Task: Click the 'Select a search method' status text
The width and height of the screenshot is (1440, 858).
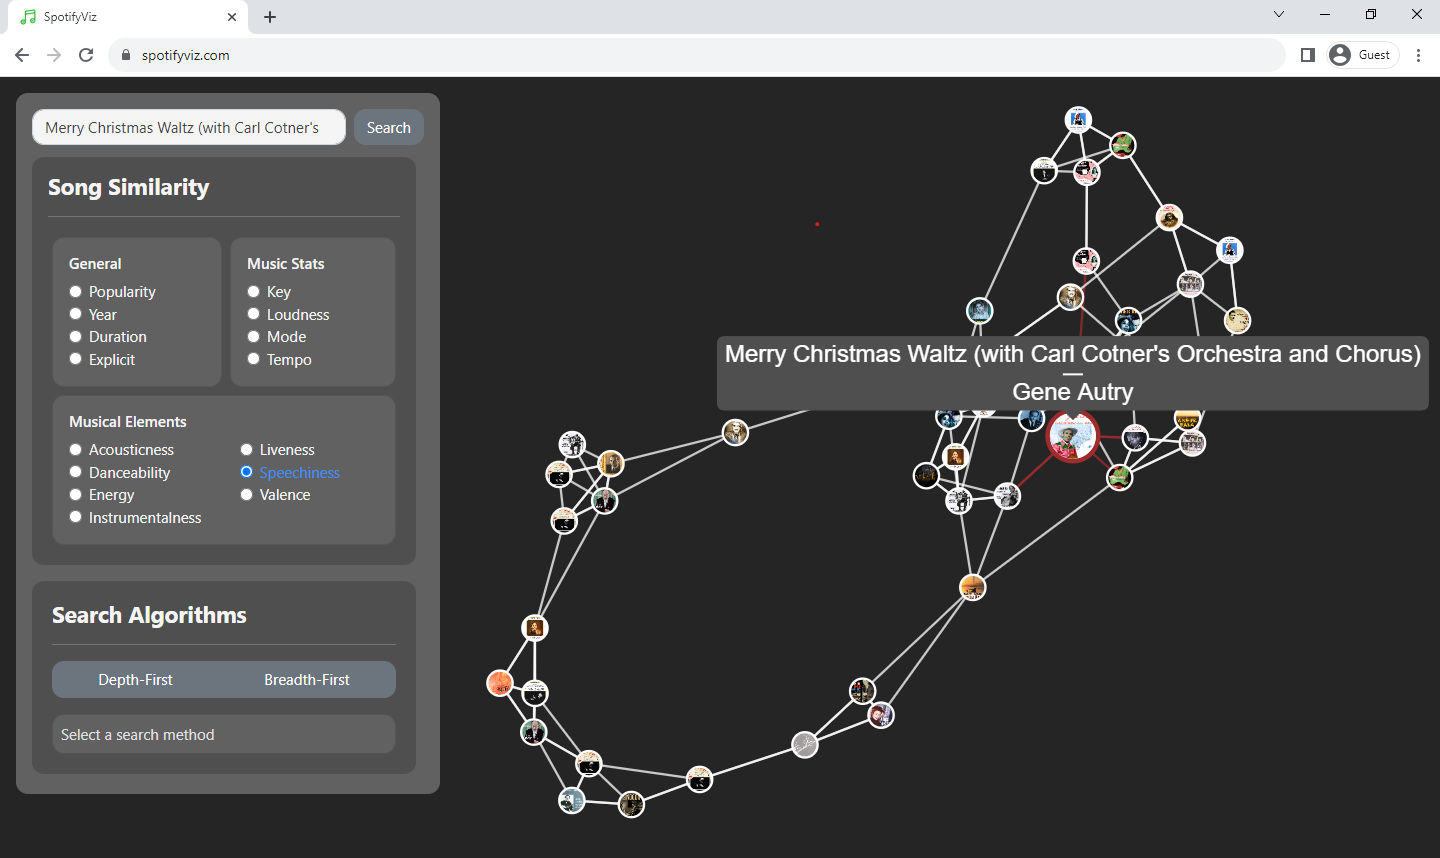Action: tap(138, 735)
